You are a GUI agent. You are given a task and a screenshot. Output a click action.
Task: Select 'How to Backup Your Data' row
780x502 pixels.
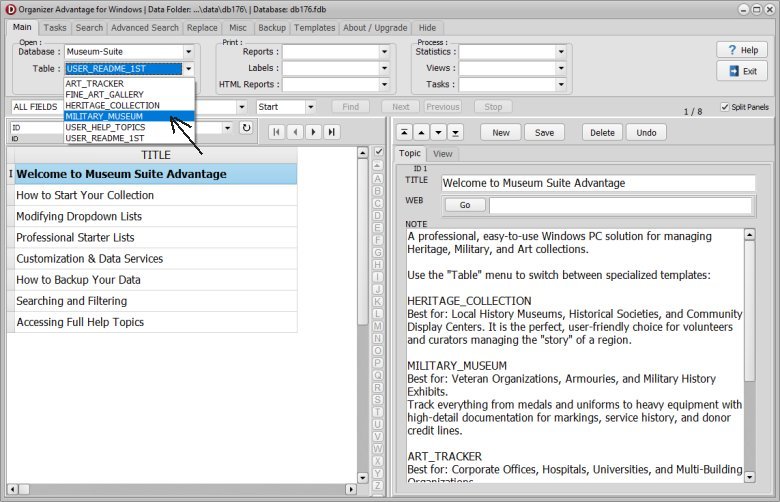coord(78,280)
